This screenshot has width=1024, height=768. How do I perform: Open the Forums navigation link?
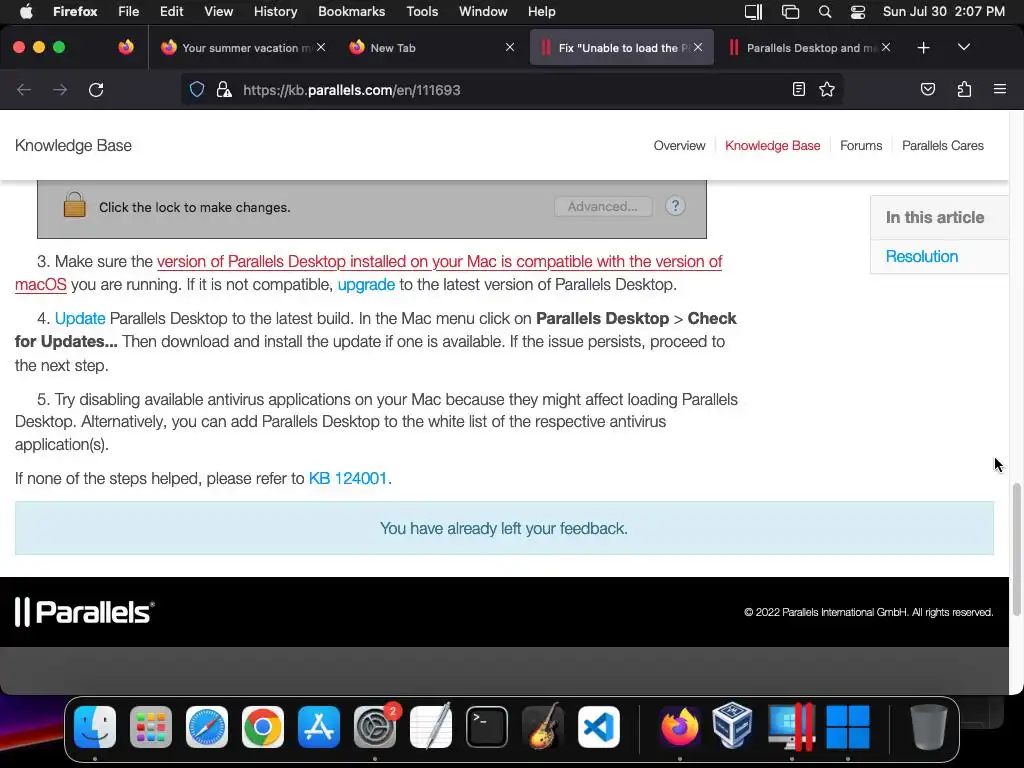pyautogui.click(x=861, y=146)
